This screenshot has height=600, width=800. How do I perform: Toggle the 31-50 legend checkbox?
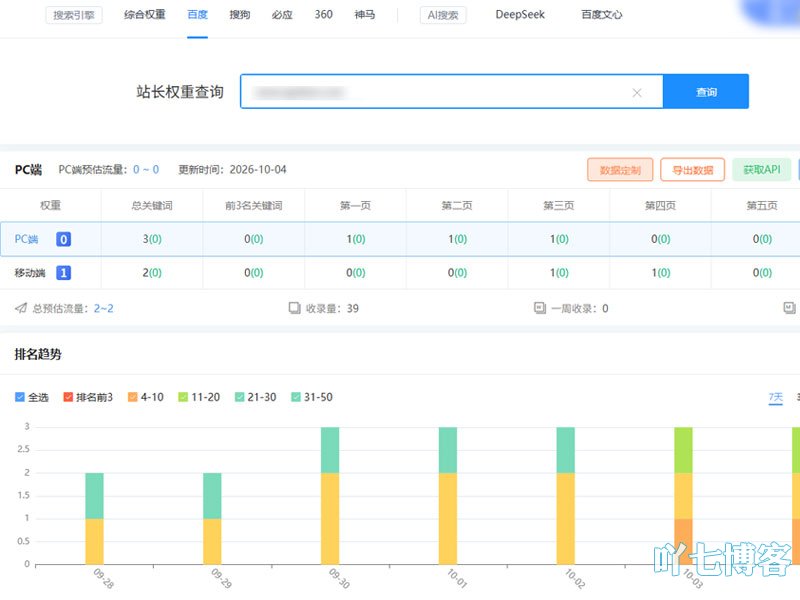pos(295,397)
